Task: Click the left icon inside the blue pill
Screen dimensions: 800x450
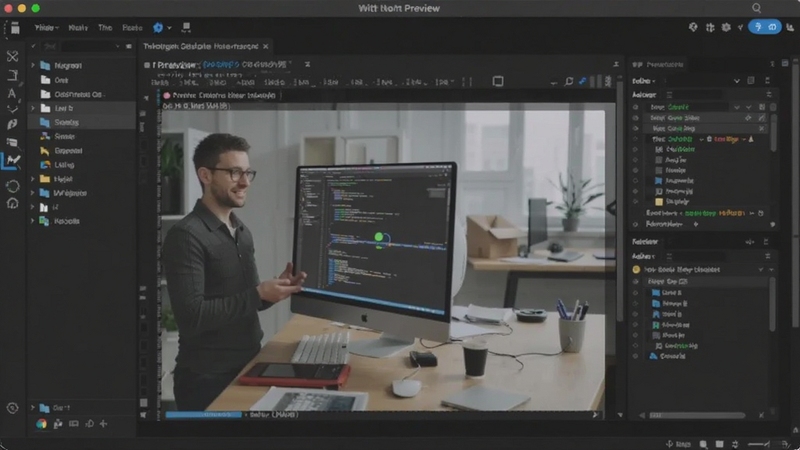Action: 758,27
